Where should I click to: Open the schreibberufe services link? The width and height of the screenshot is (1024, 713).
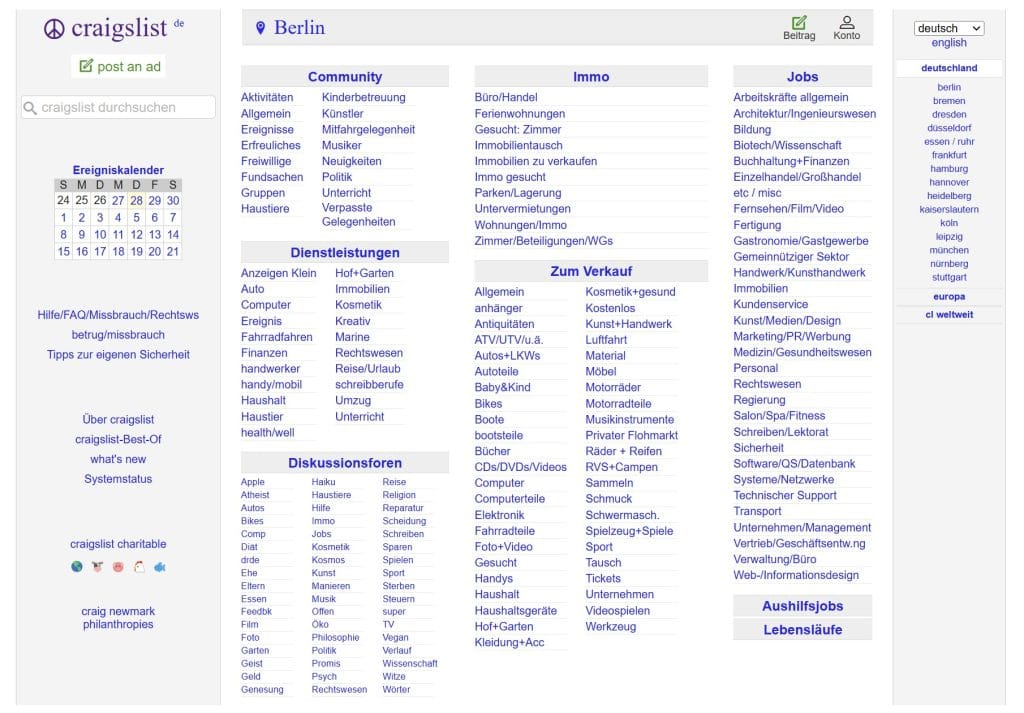(369, 385)
